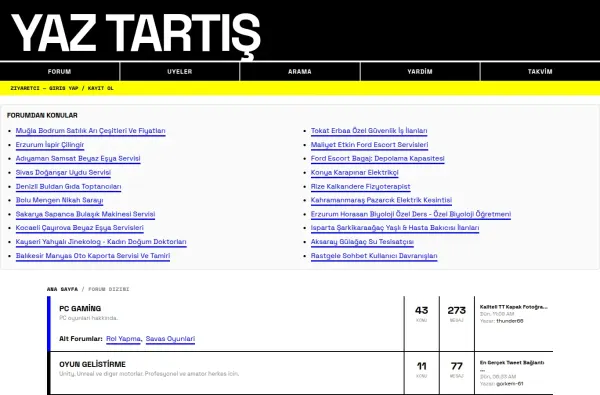Image resolution: width=600 pixels, height=395 pixels.
Task: View profile of user görkem-61
Action: (509, 384)
